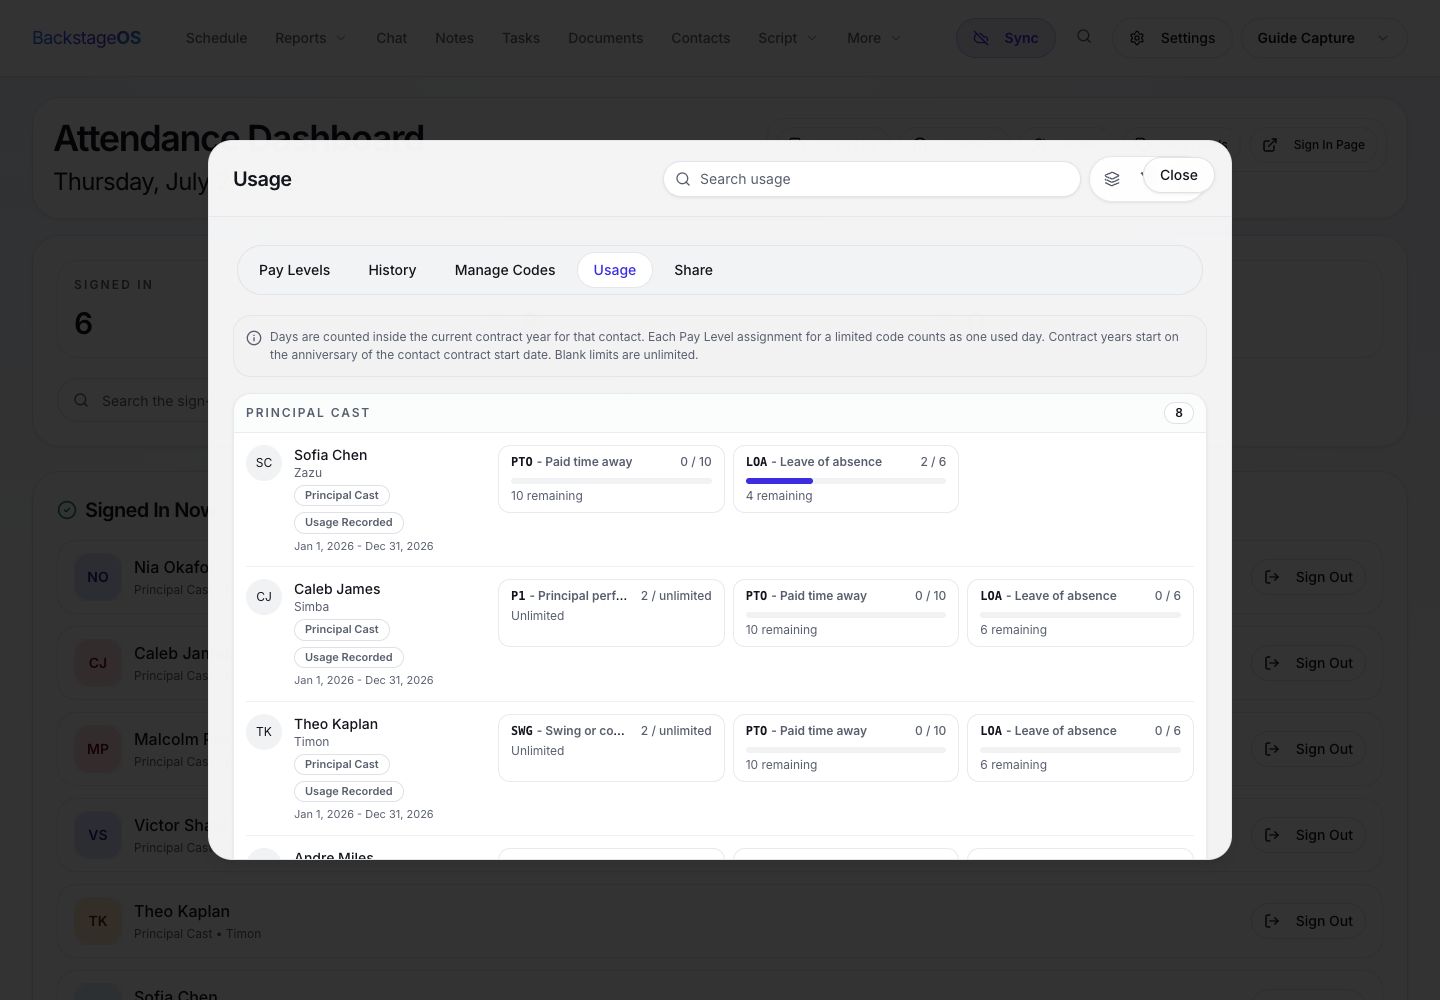Click the Settings gear icon
1440x1000 pixels.
pos(1137,38)
